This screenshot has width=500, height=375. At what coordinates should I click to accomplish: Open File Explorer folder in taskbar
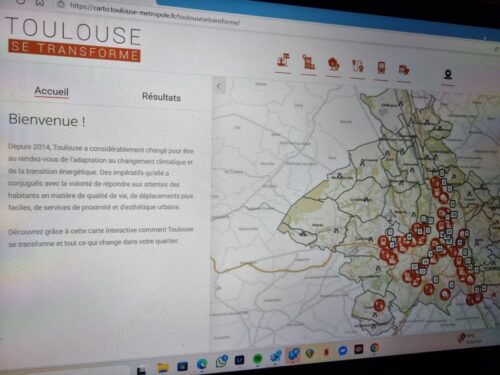tap(163, 367)
